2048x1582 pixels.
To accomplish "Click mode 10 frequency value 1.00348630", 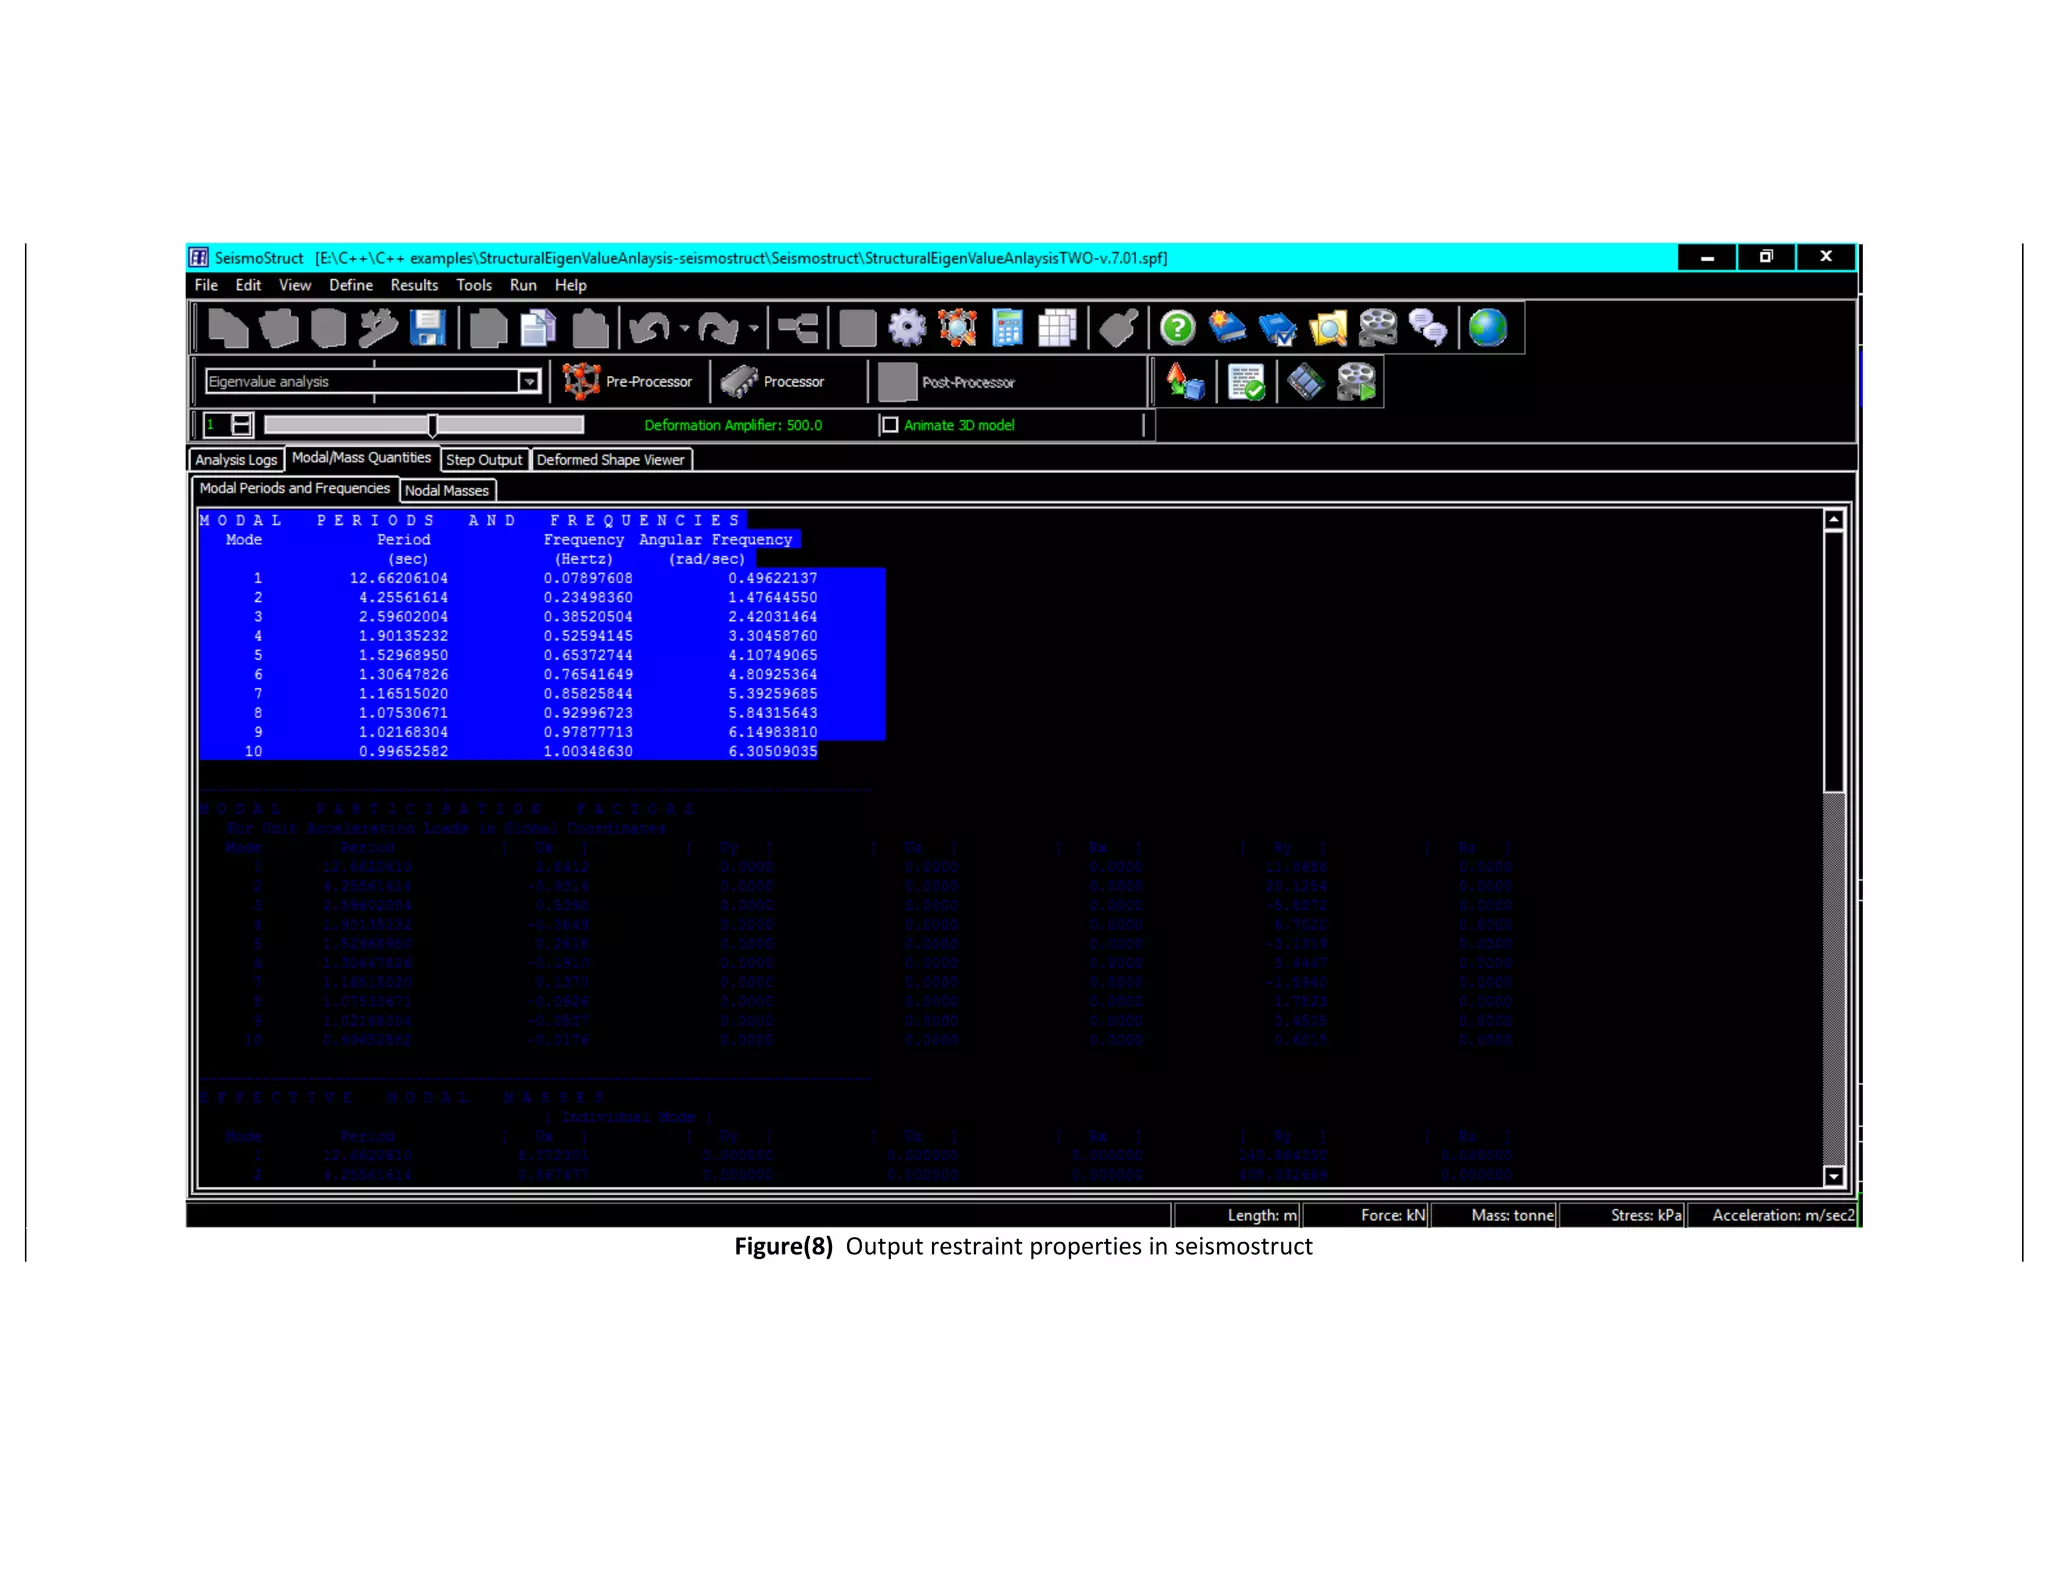I will pos(588,751).
